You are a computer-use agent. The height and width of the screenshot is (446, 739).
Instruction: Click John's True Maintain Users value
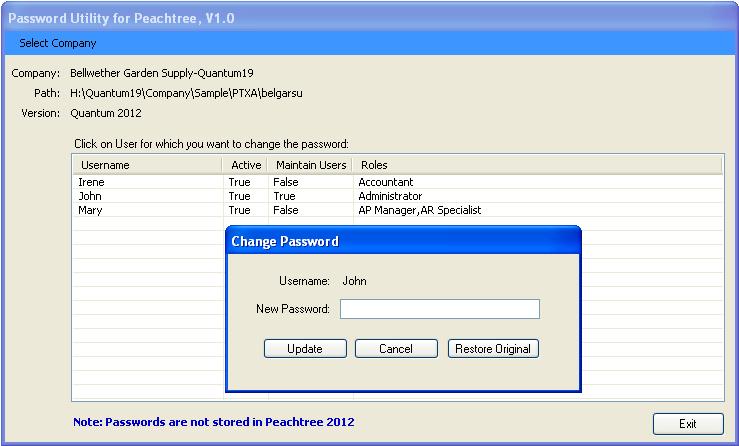[x=284, y=196]
